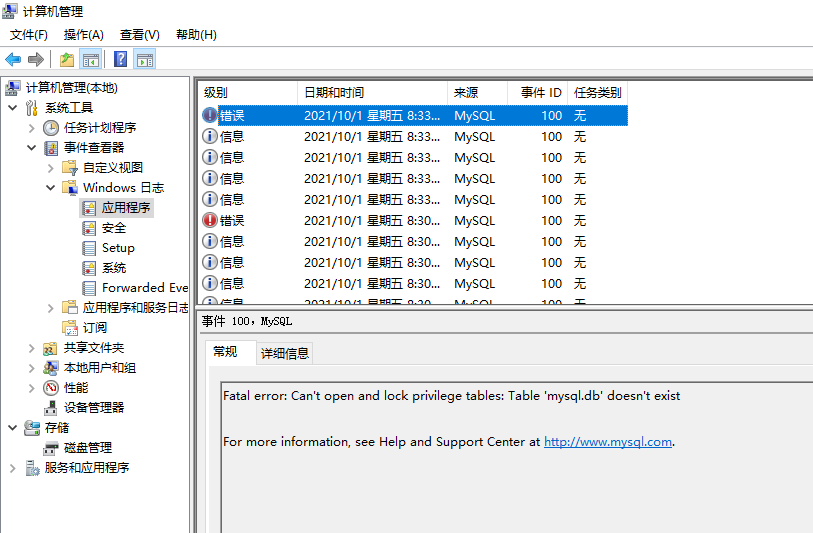Click the 性能 performance icon
Image resolution: width=813 pixels, height=533 pixels.
point(51,388)
